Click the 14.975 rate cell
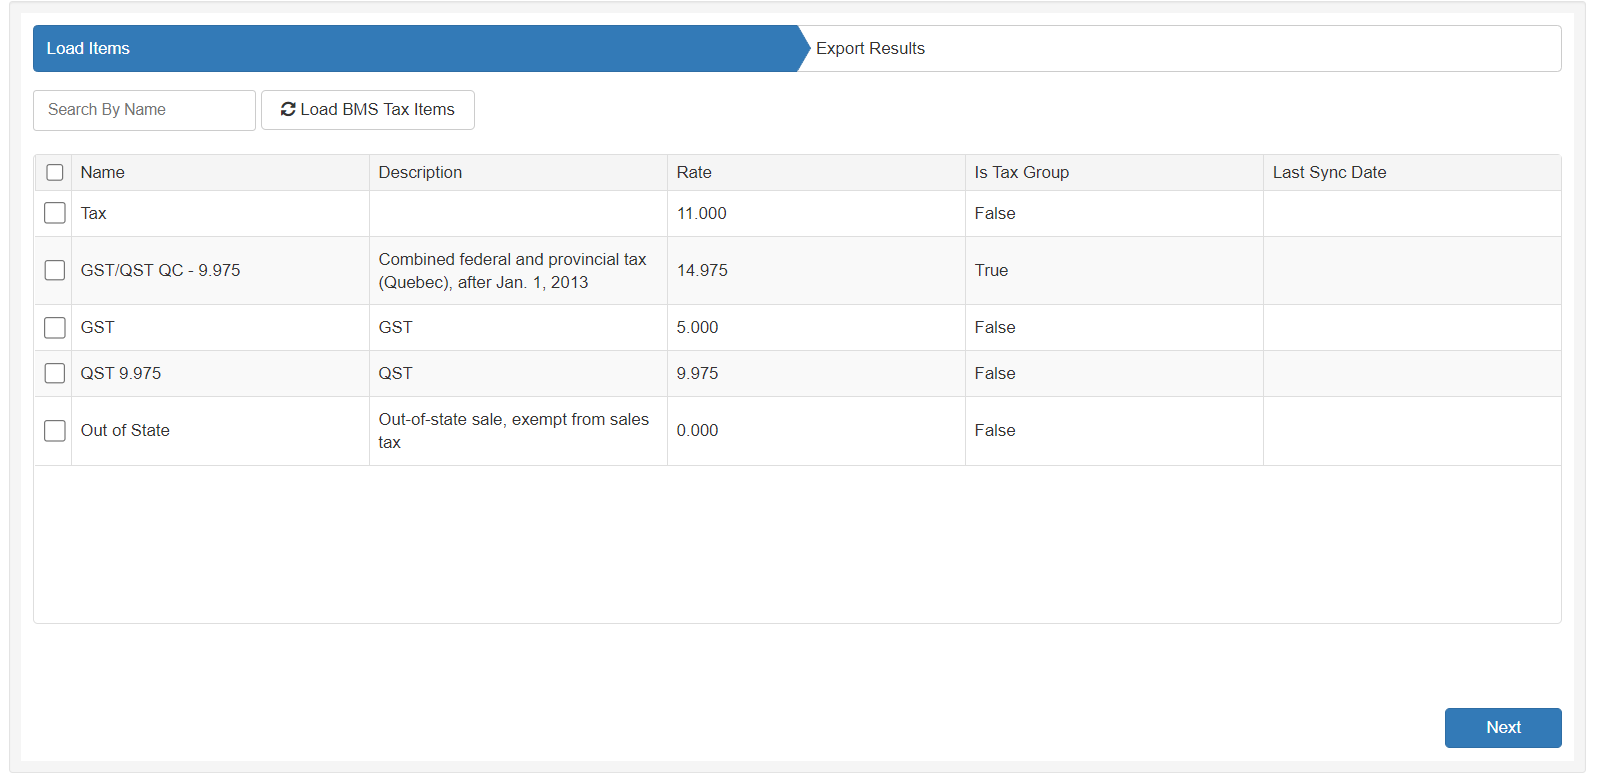The width and height of the screenshot is (1597, 782). coord(702,271)
